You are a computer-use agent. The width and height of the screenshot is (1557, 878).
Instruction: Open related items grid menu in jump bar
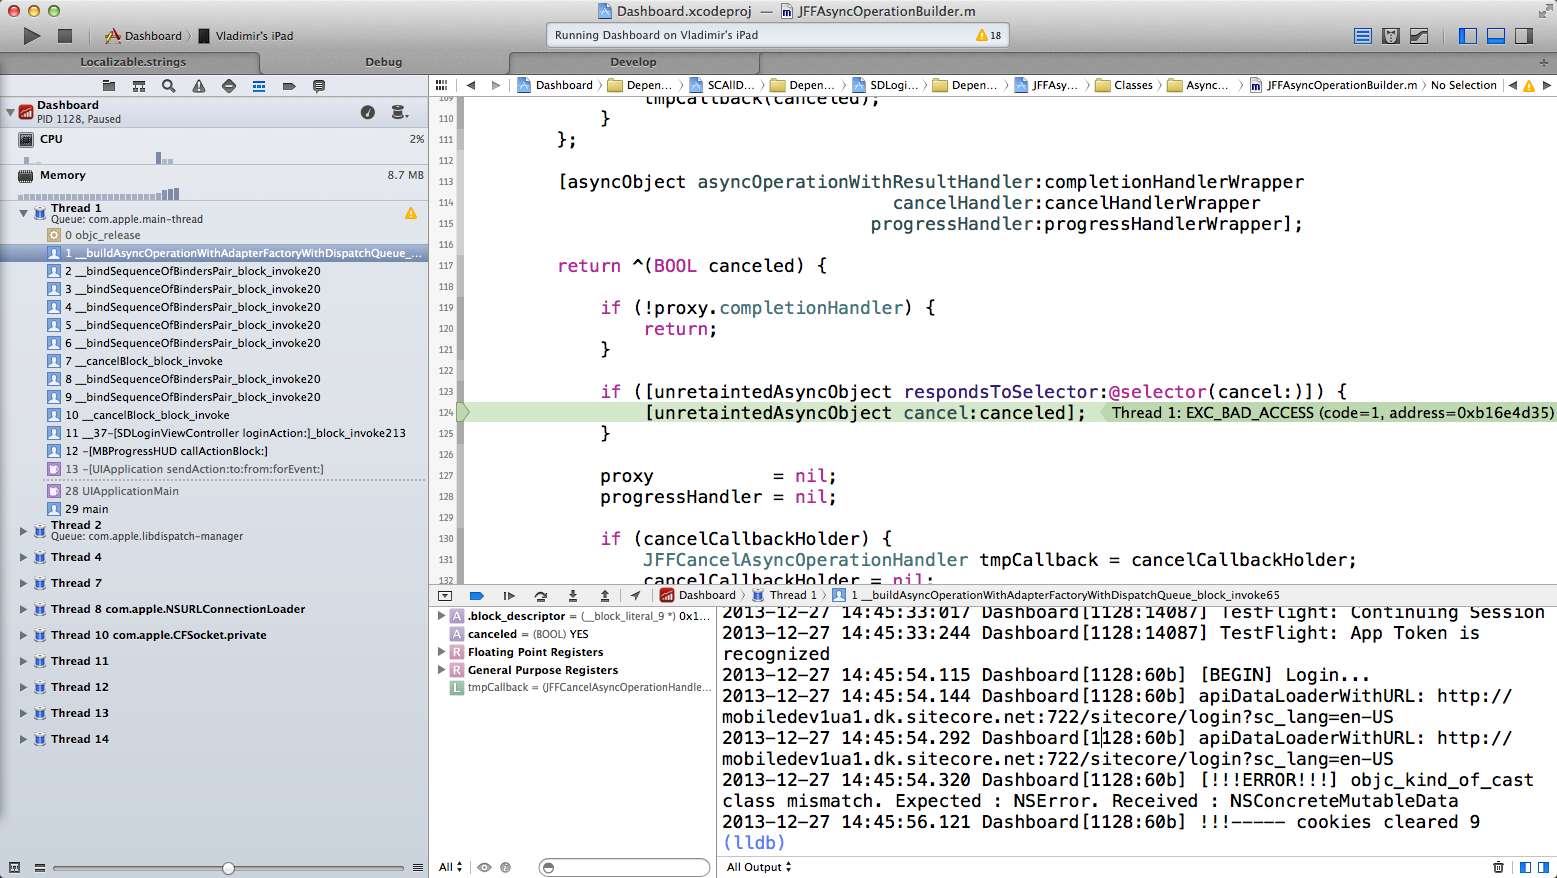point(441,85)
